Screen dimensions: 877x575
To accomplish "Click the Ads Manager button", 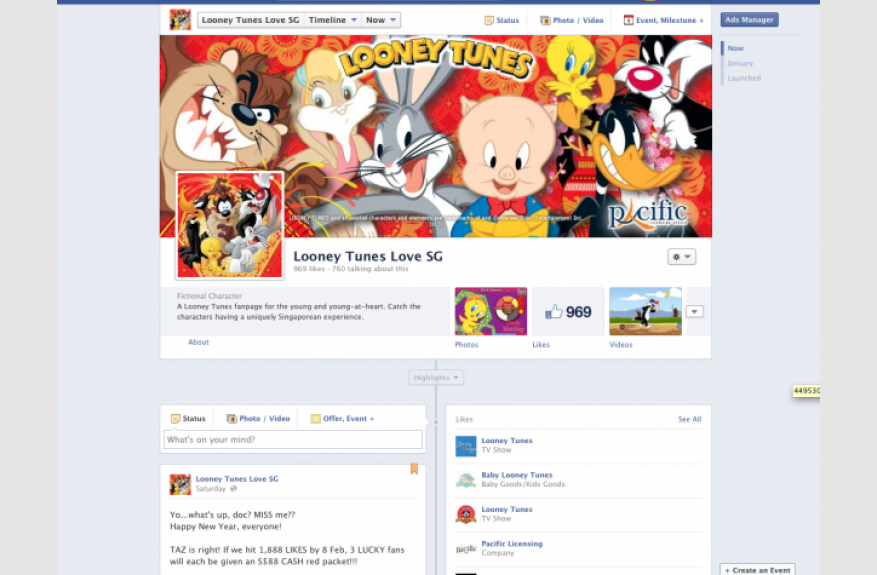I will (749, 20).
